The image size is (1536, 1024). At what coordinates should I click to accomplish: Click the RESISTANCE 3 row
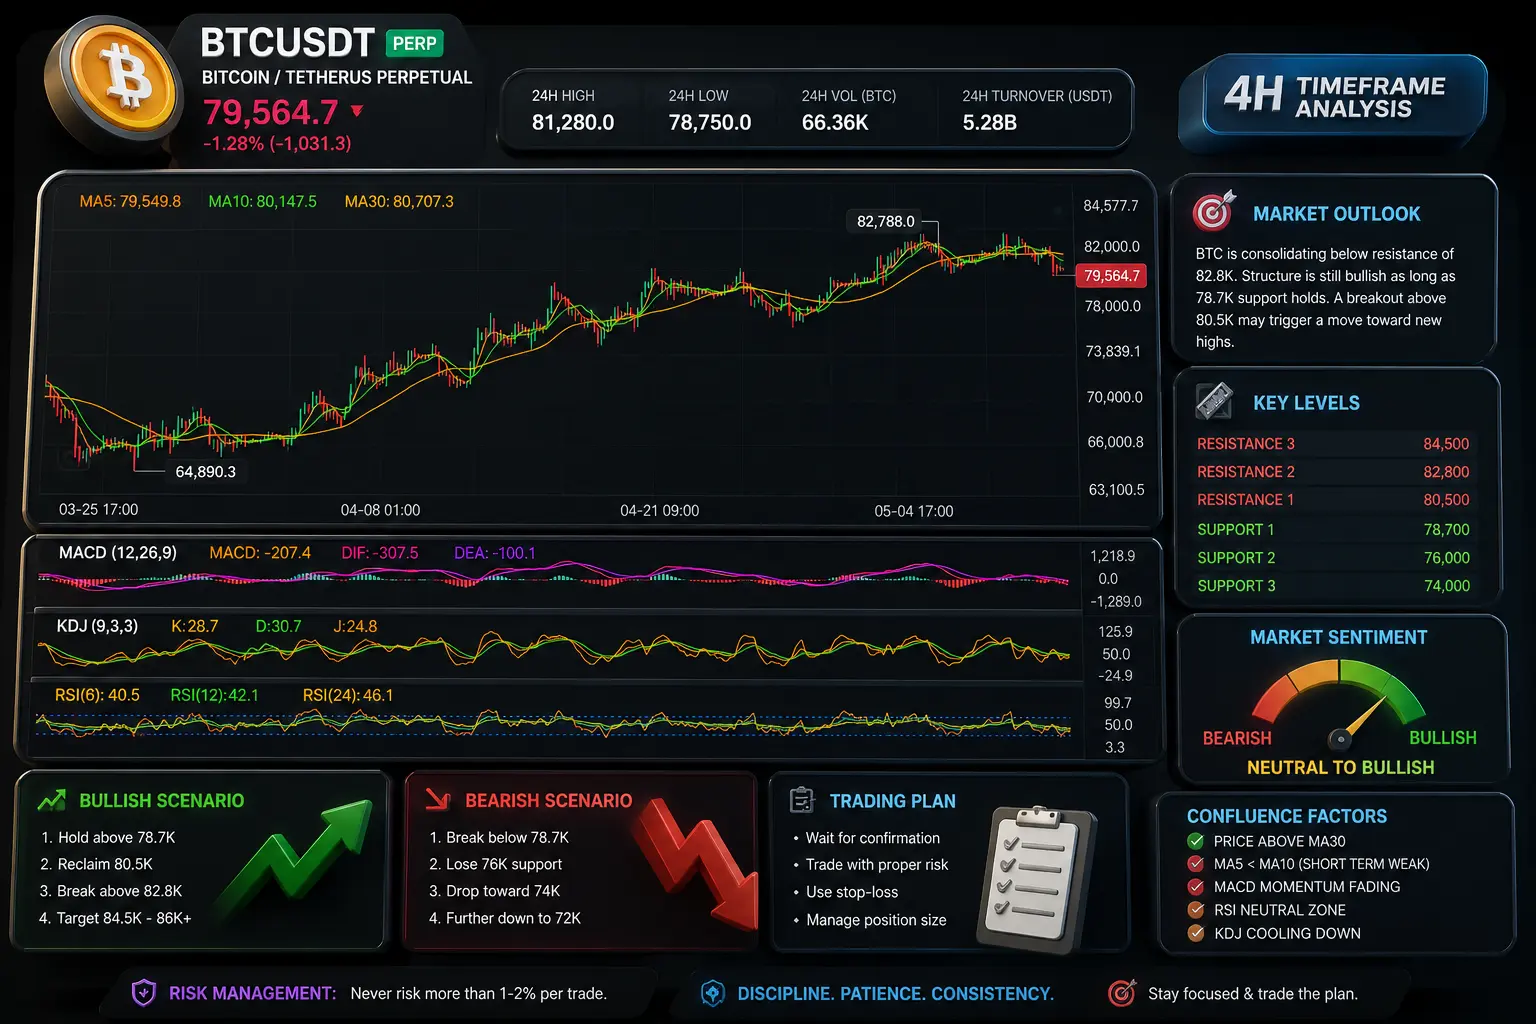1333,444
